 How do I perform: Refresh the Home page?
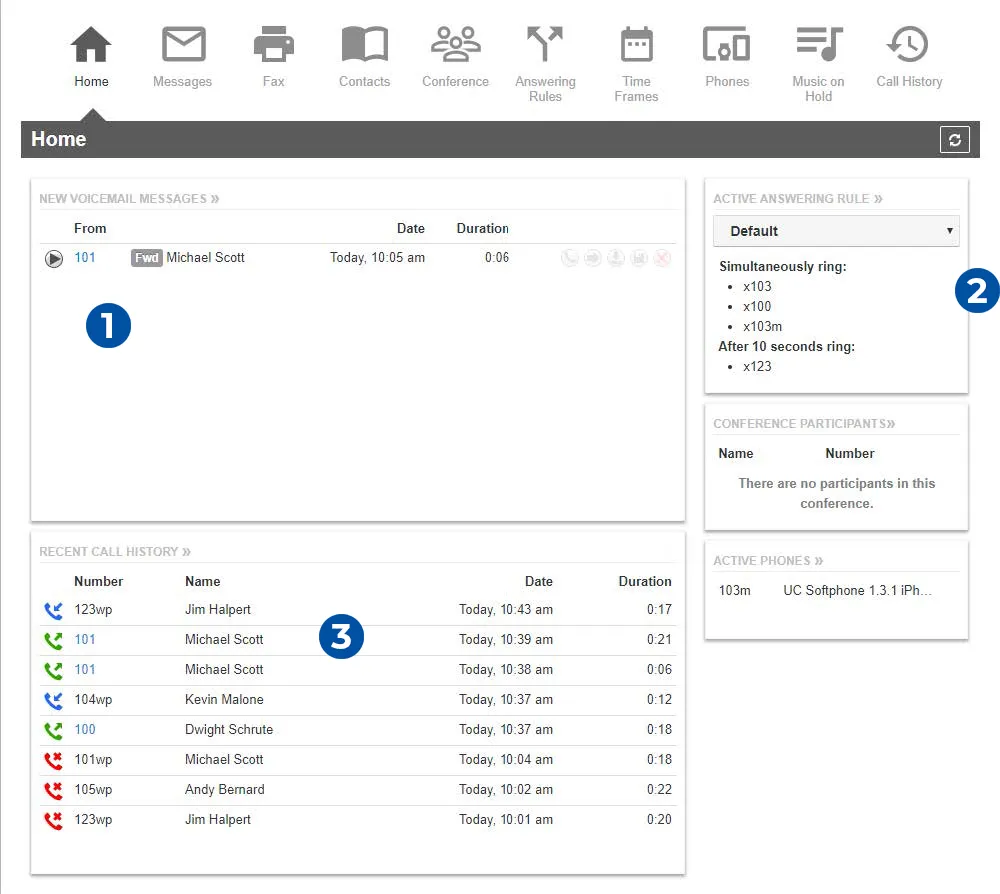[x=955, y=140]
